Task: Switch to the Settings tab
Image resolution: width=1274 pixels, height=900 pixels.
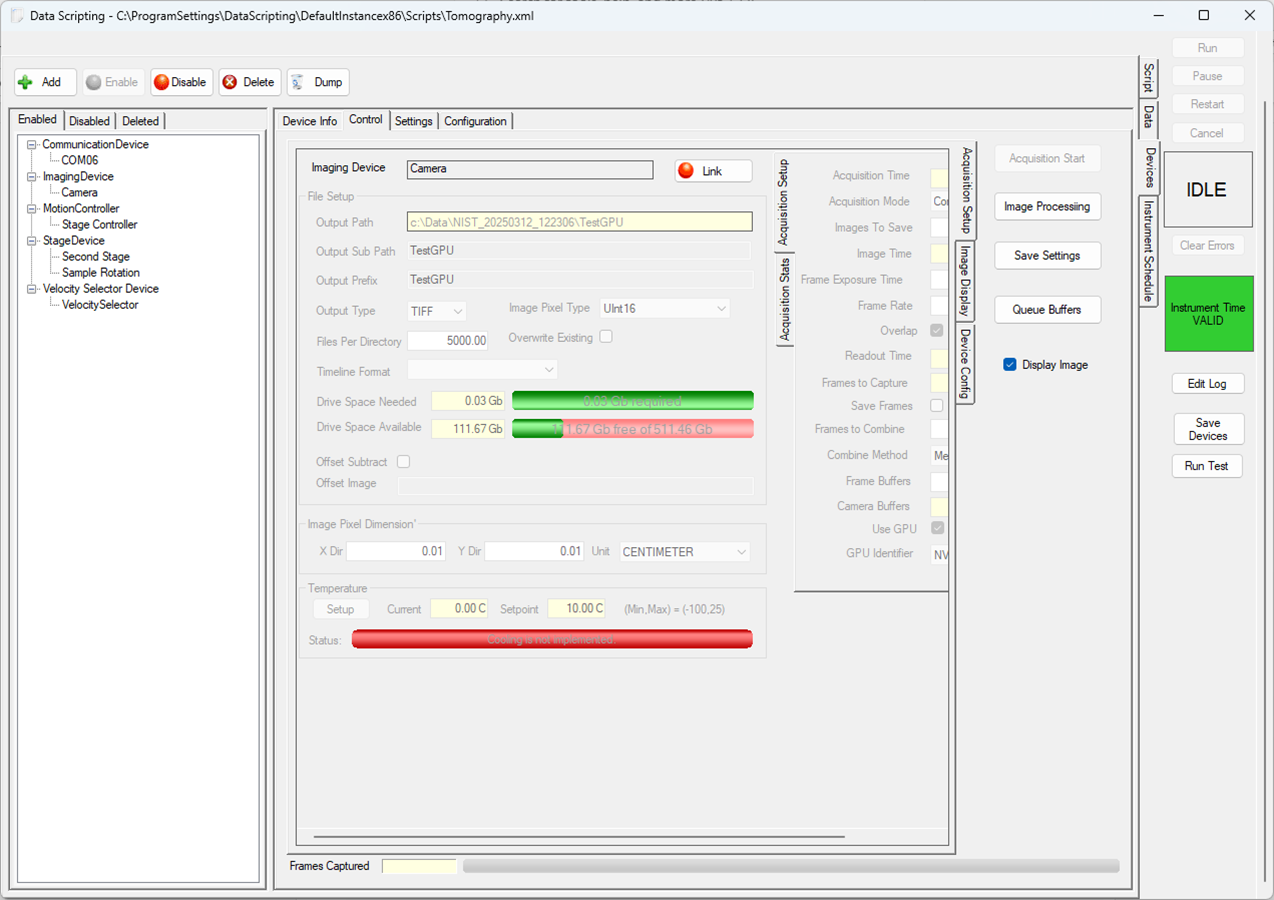Action: [414, 121]
